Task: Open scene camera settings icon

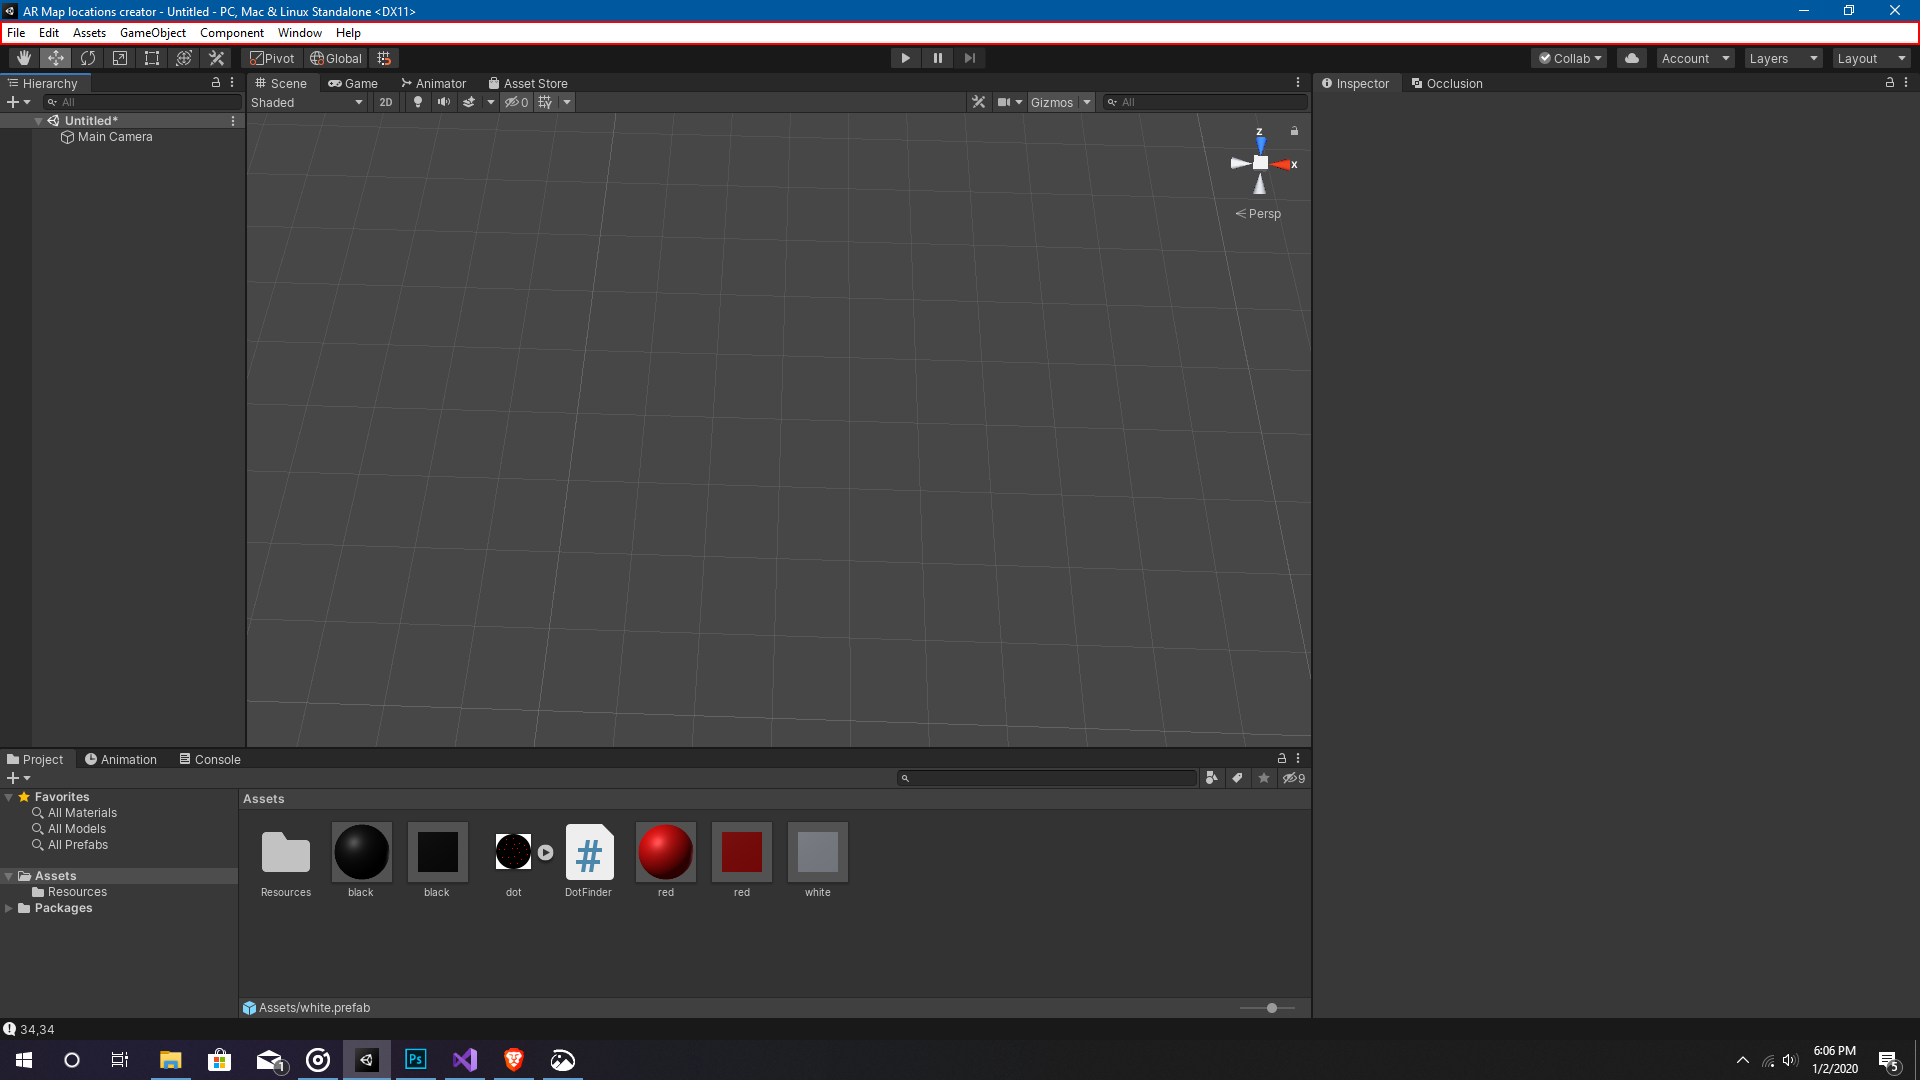Action: [x=1004, y=102]
